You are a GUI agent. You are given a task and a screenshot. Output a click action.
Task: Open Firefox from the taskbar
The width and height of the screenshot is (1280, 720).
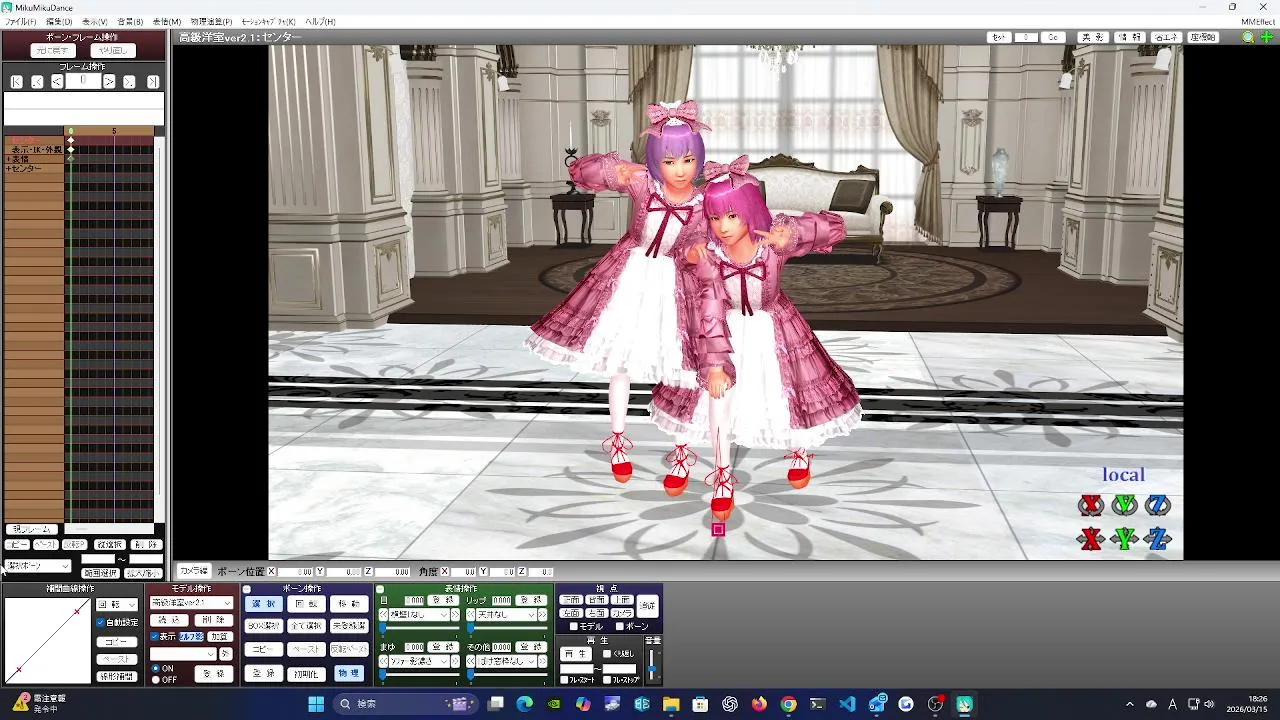pyautogui.click(x=759, y=704)
